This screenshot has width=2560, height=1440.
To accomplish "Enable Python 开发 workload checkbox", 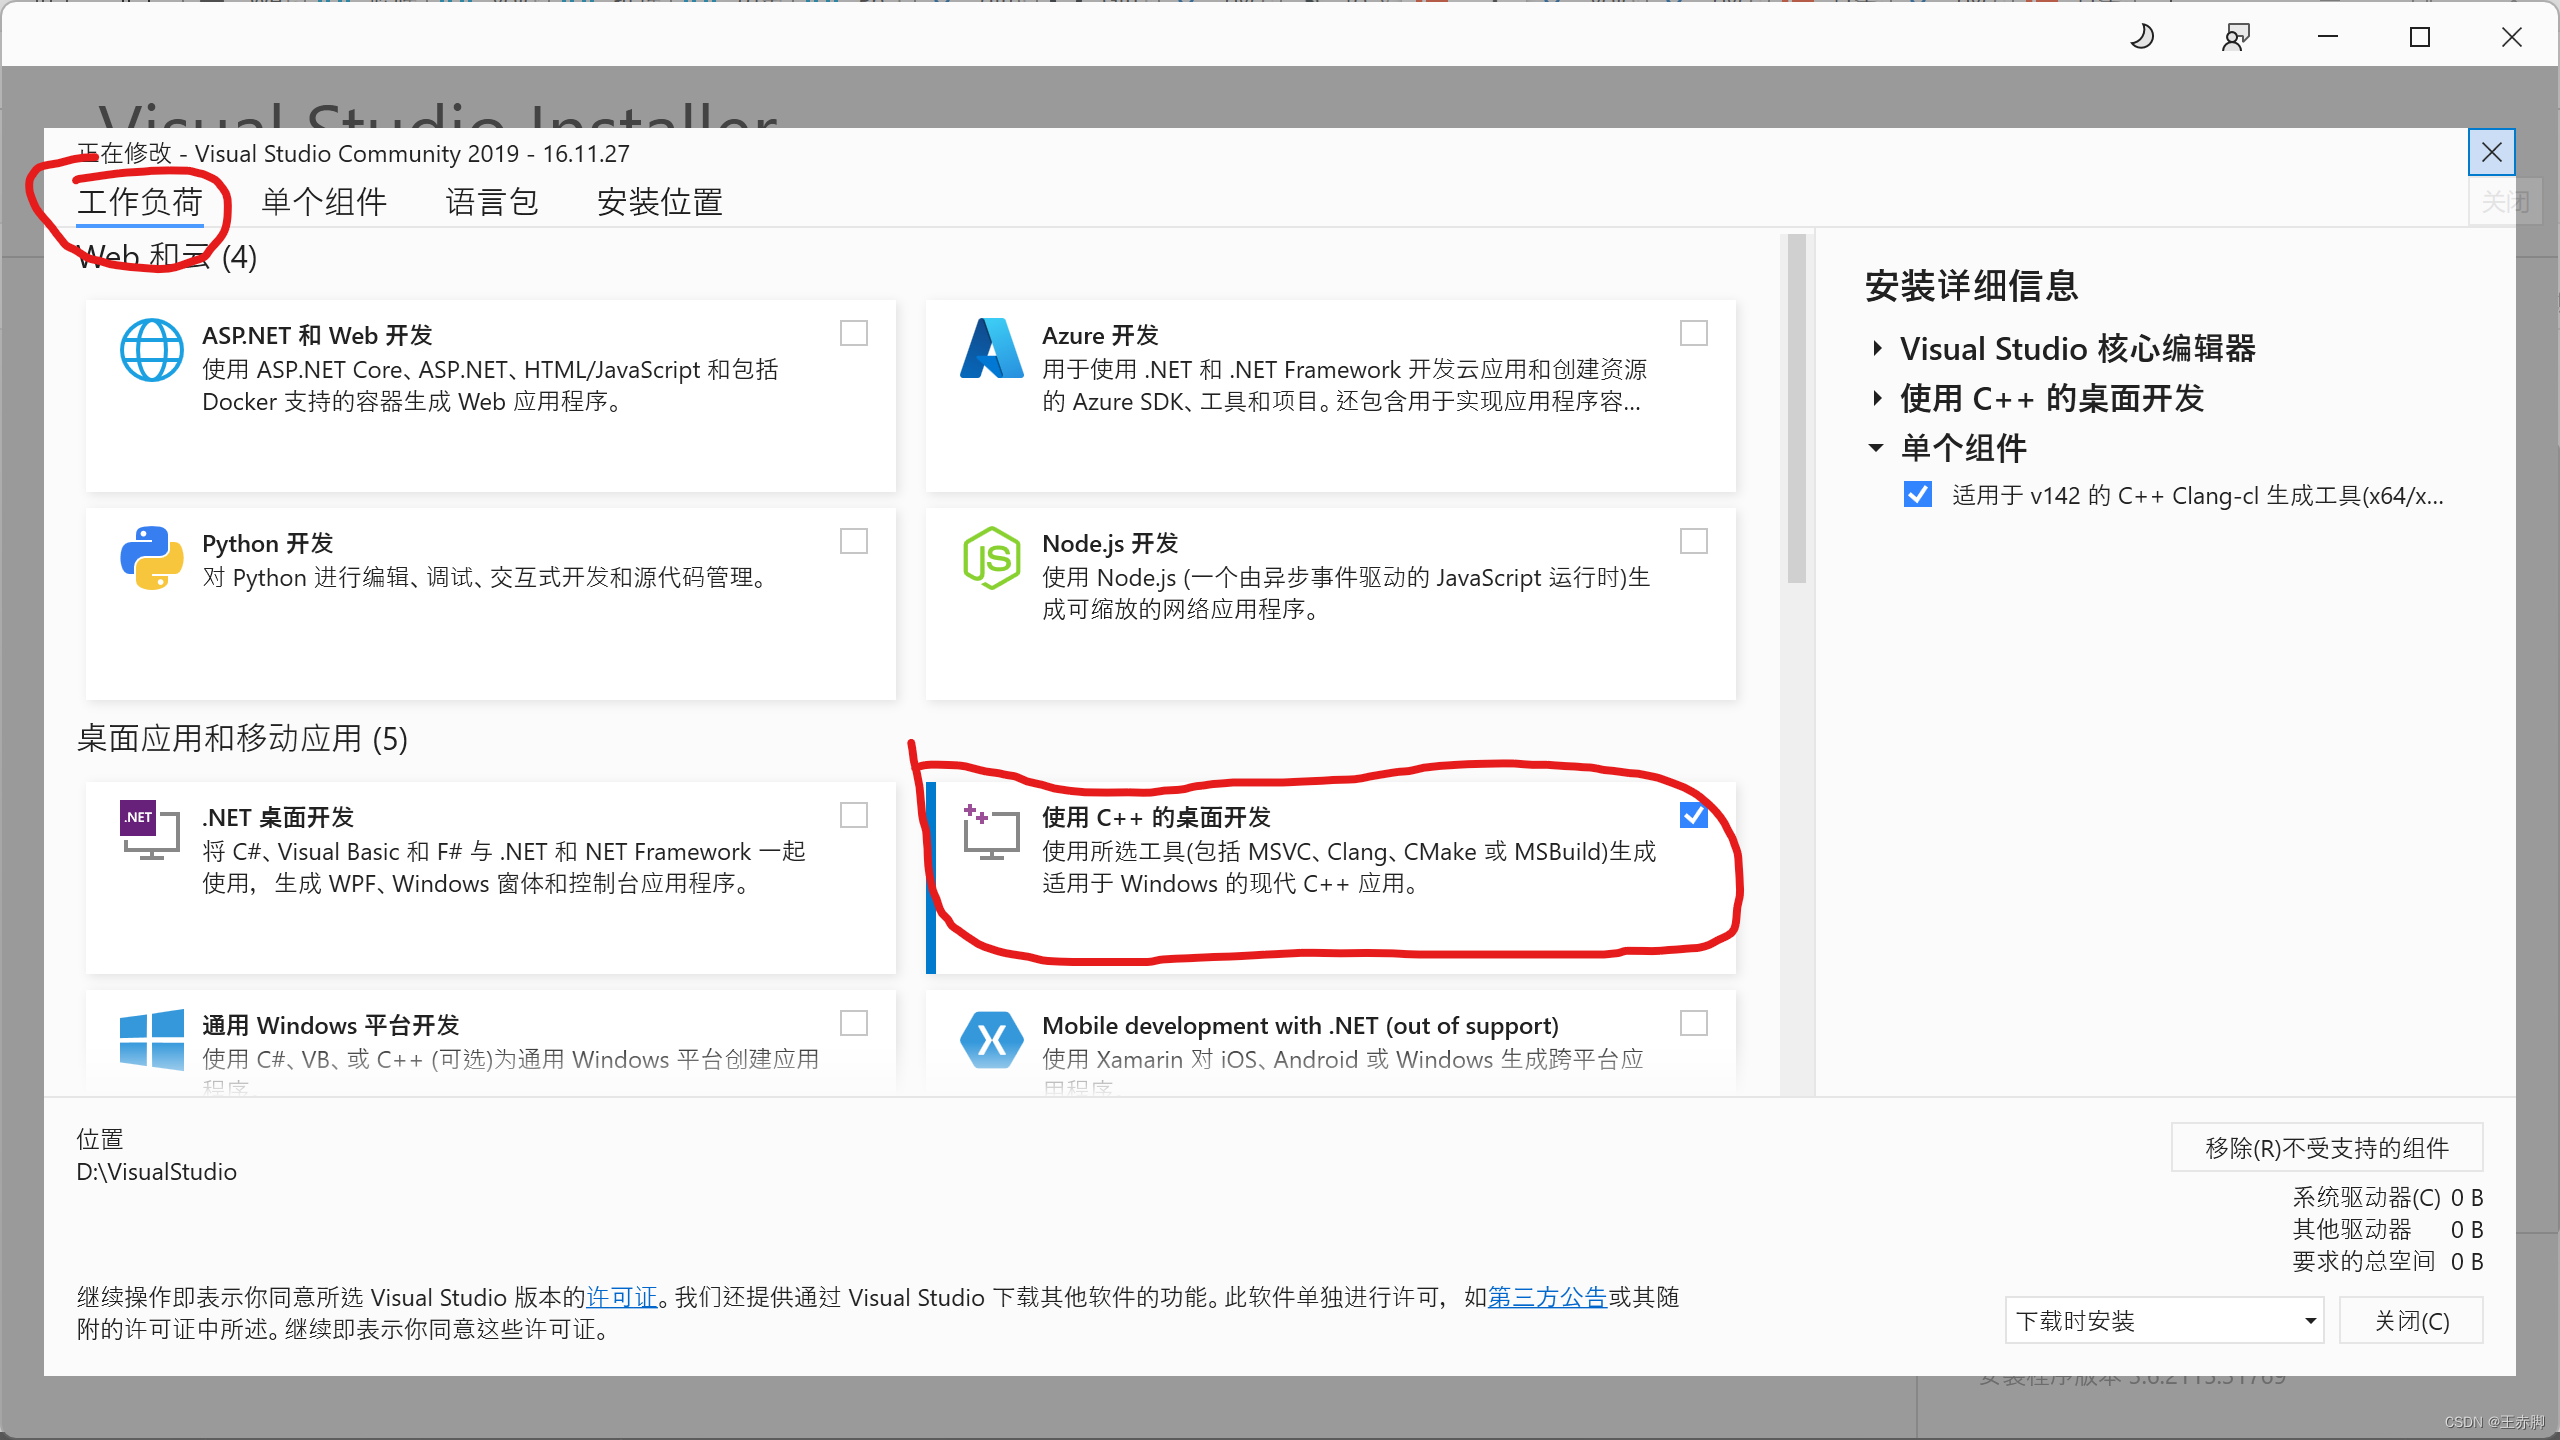I will (853, 541).
